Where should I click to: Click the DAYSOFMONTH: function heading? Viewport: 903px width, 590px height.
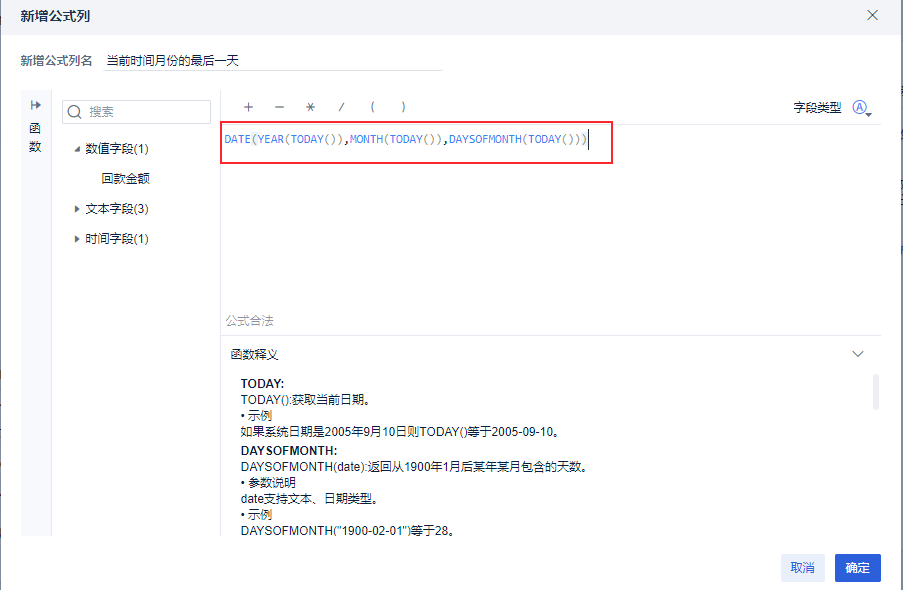pyautogui.click(x=289, y=451)
